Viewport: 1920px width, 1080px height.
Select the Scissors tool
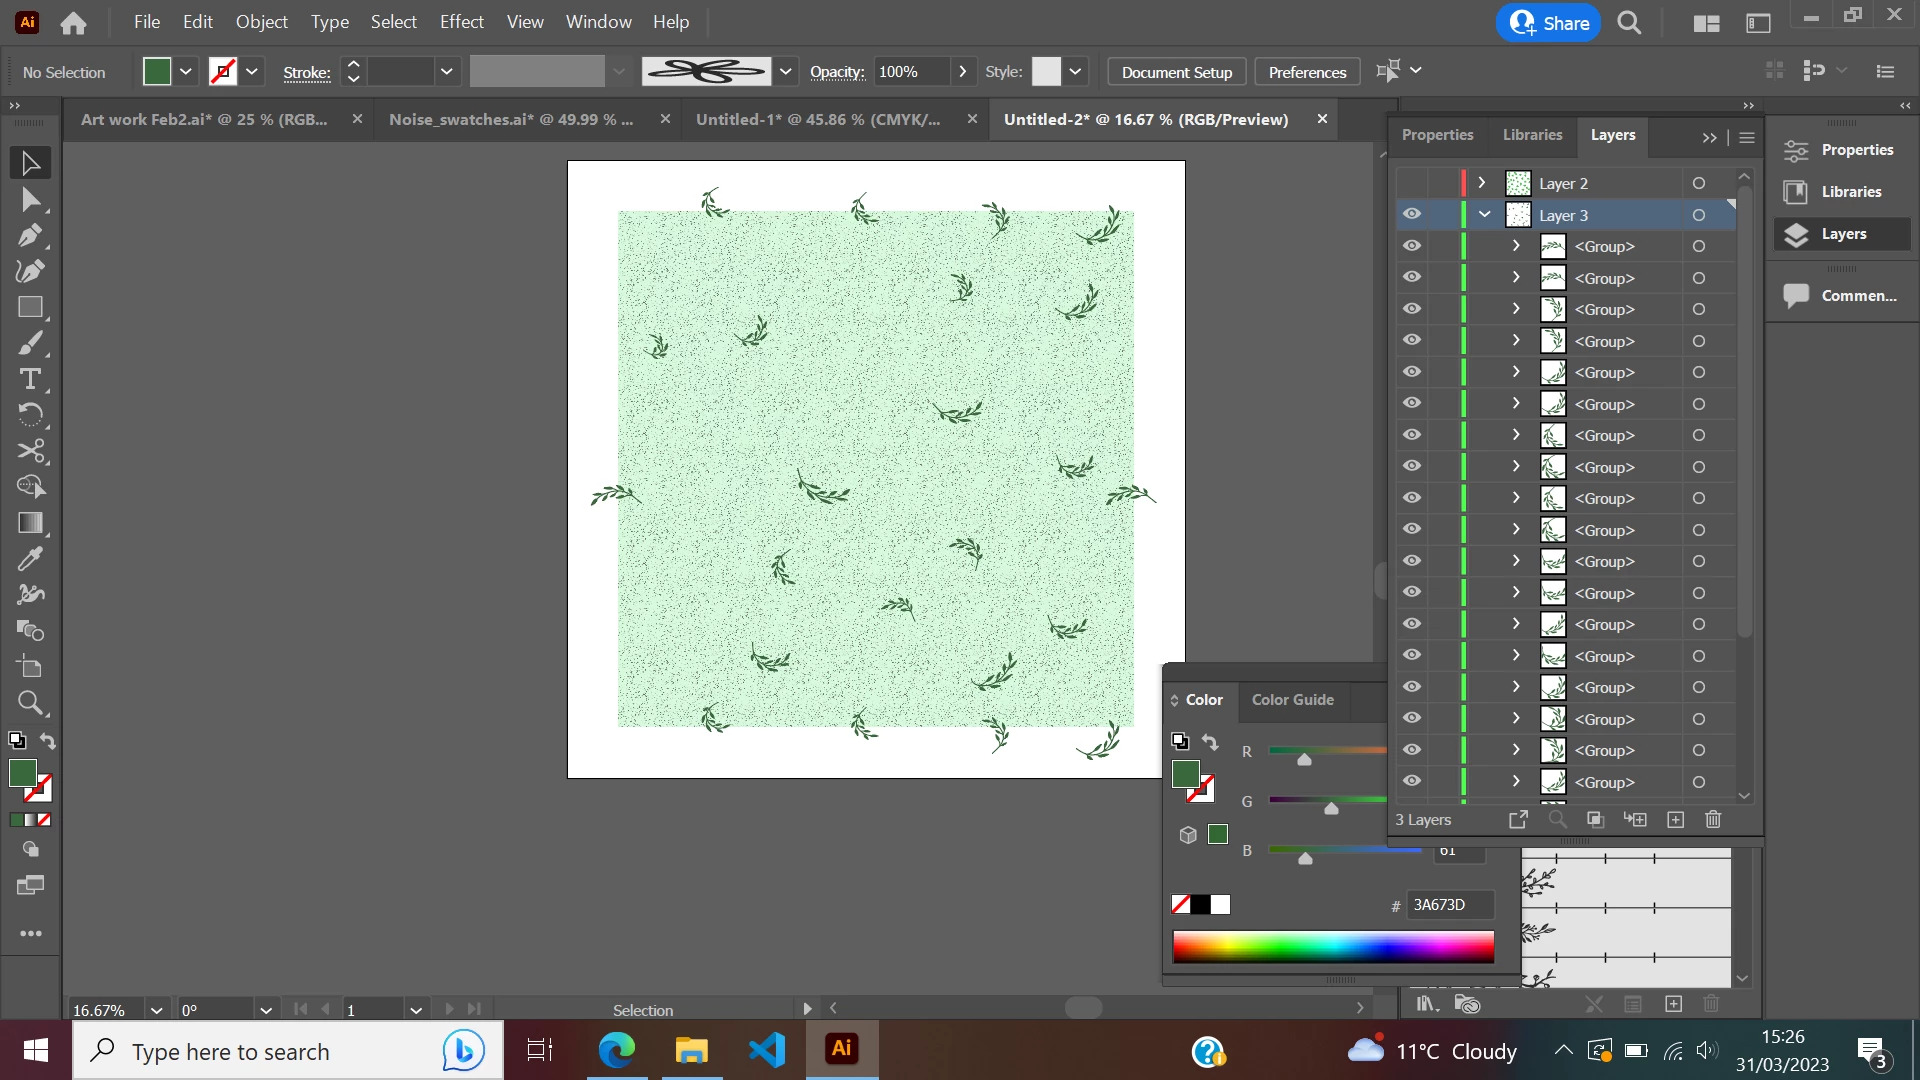click(30, 451)
